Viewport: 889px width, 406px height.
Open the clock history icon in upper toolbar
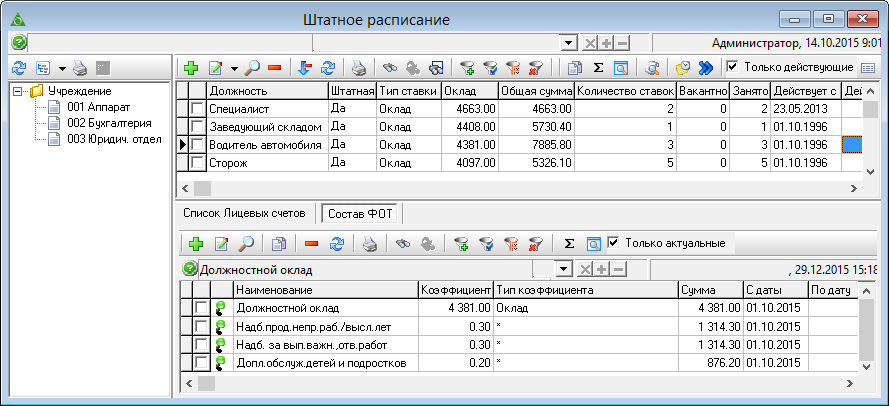tap(683, 68)
